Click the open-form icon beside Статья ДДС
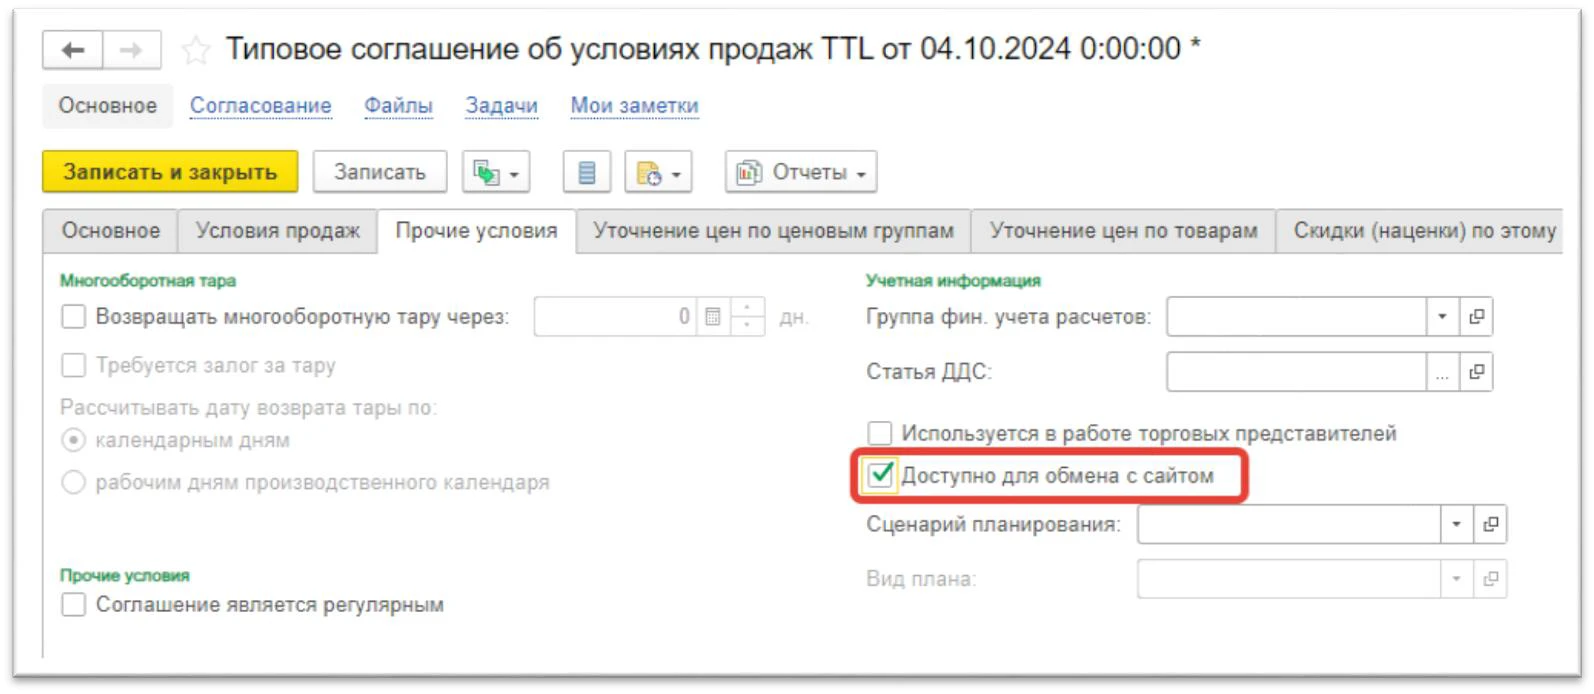The height and width of the screenshot is (694, 1594). tap(1476, 372)
